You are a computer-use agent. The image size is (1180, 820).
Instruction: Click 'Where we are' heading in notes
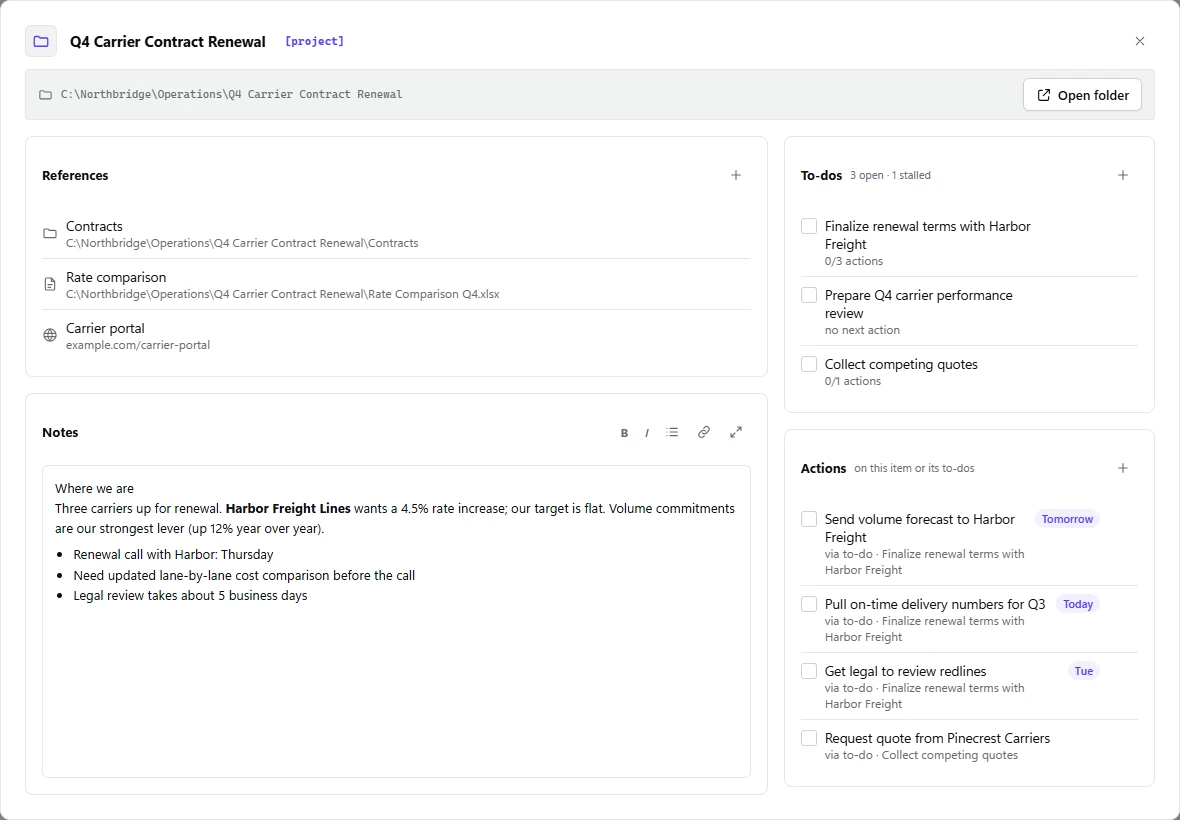tap(94, 489)
